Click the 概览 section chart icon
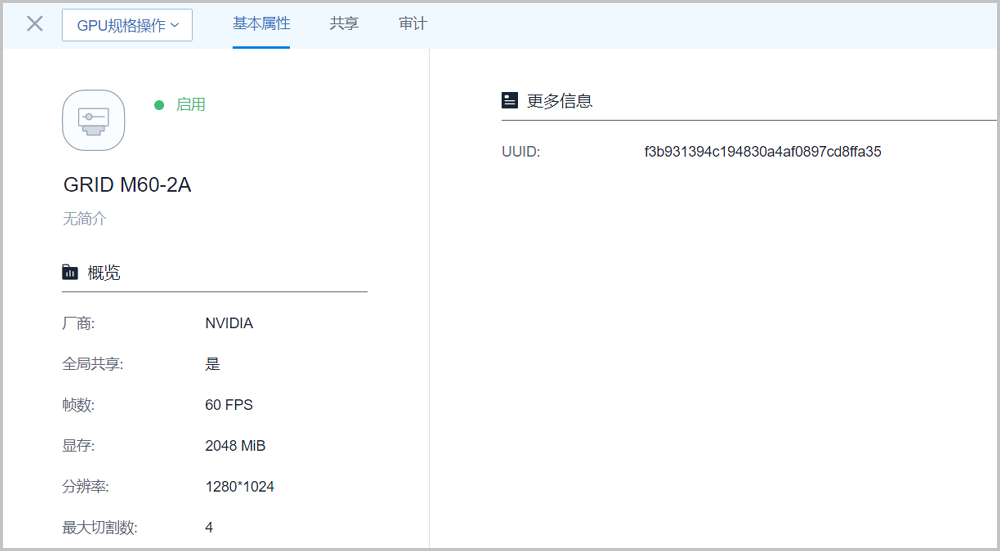 70,272
